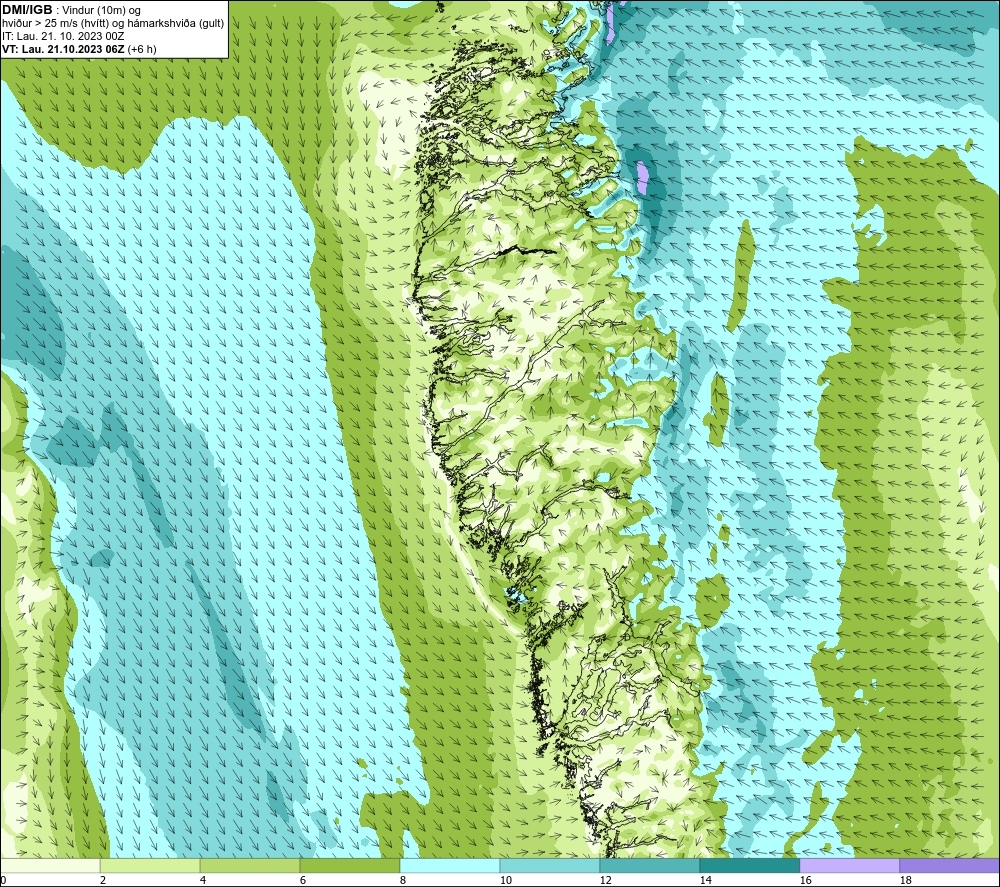Select the 10–12 m/s light teal legend swatch
The height and width of the screenshot is (887, 1000).
pos(550,865)
